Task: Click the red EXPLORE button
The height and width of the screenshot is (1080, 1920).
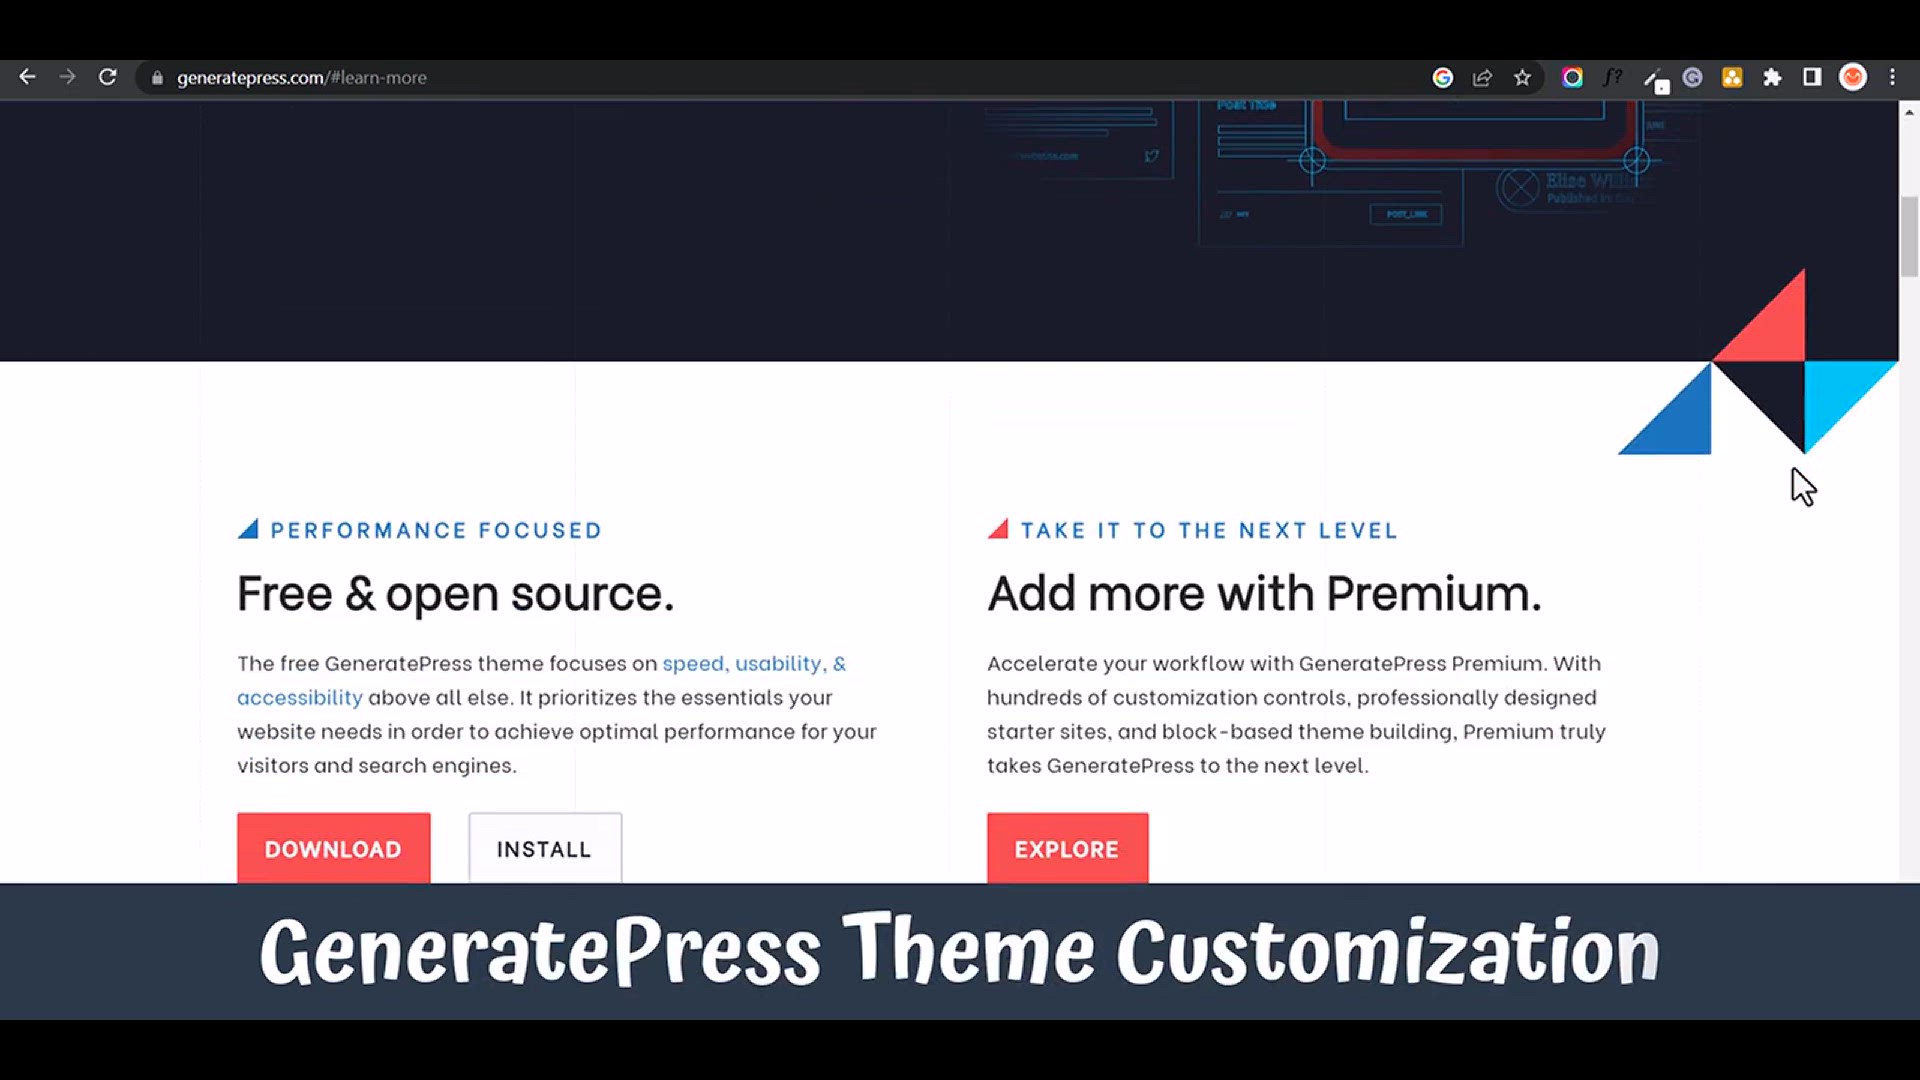Action: (x=1067, y=848)
